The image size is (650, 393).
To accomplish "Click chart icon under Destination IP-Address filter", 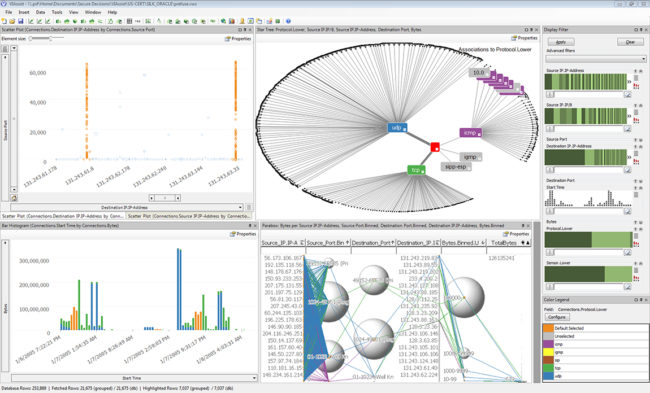I will point(627,170).
